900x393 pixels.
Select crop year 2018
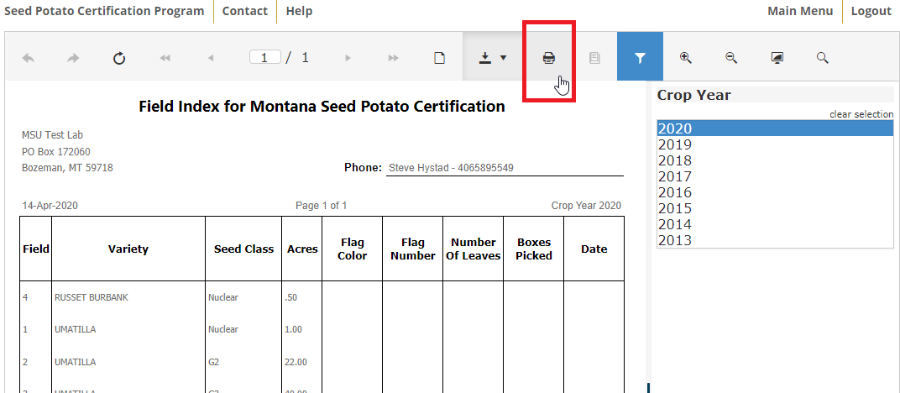point(775,161)
